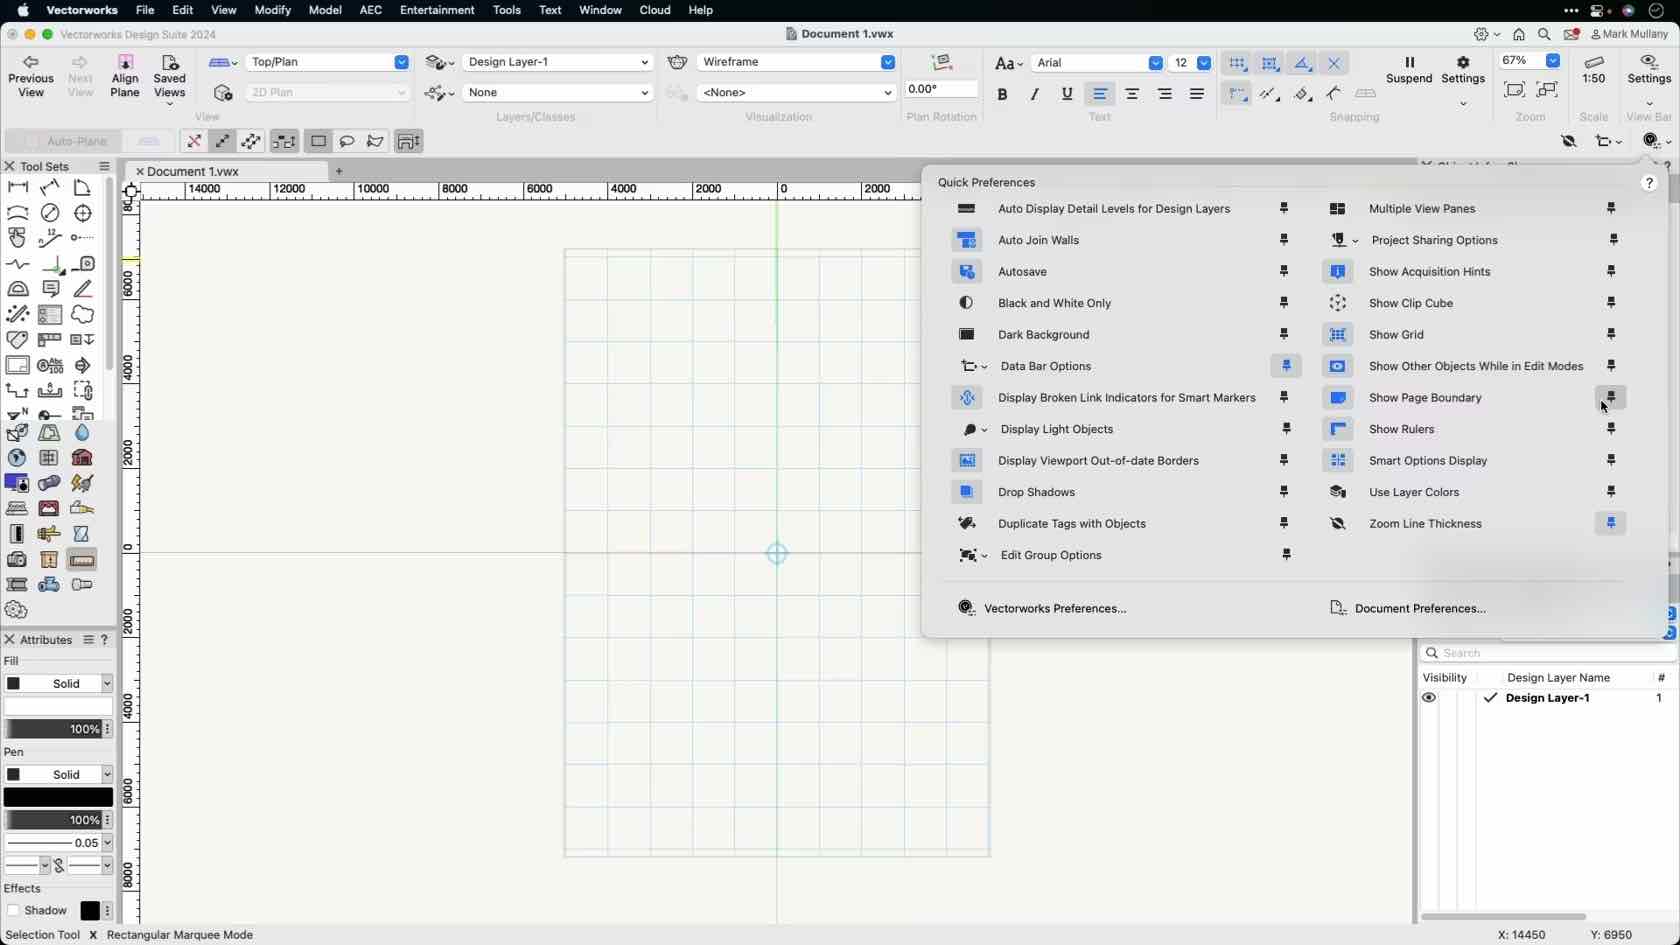The height and width of the screenshot is (945, 1680).
Task: Open Vectorworks Preferences
Action: point(1042,609)
